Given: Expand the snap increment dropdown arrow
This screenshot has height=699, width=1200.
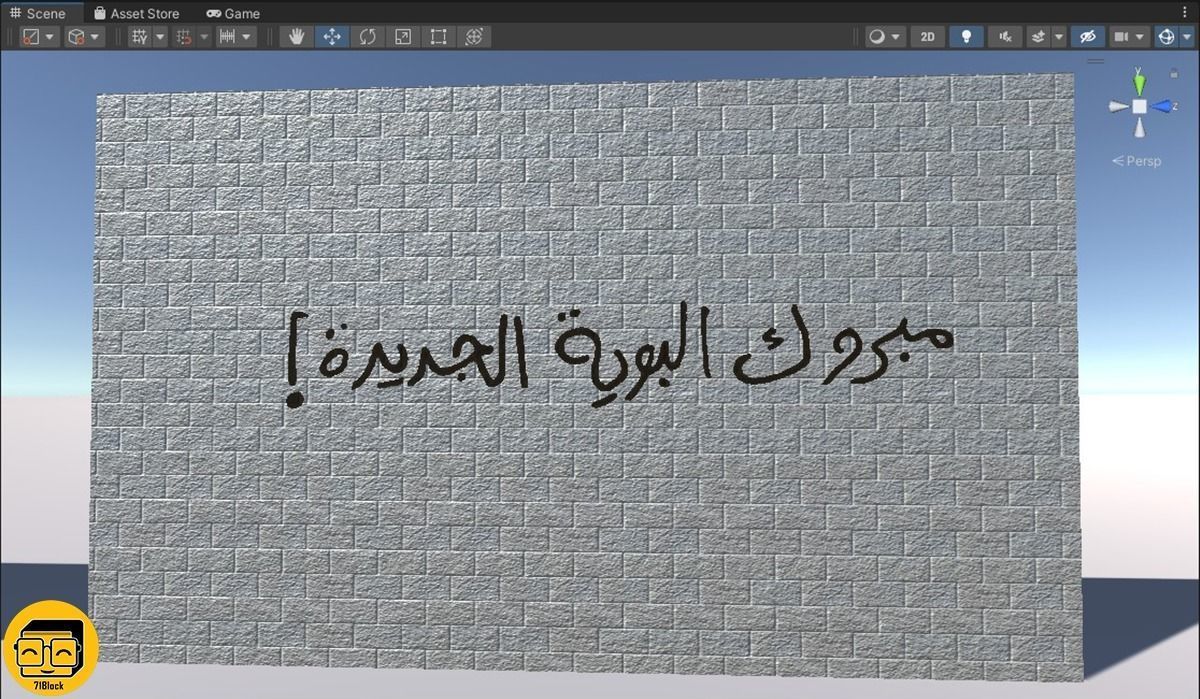Looking at the screenshot, I should point(247,37).
